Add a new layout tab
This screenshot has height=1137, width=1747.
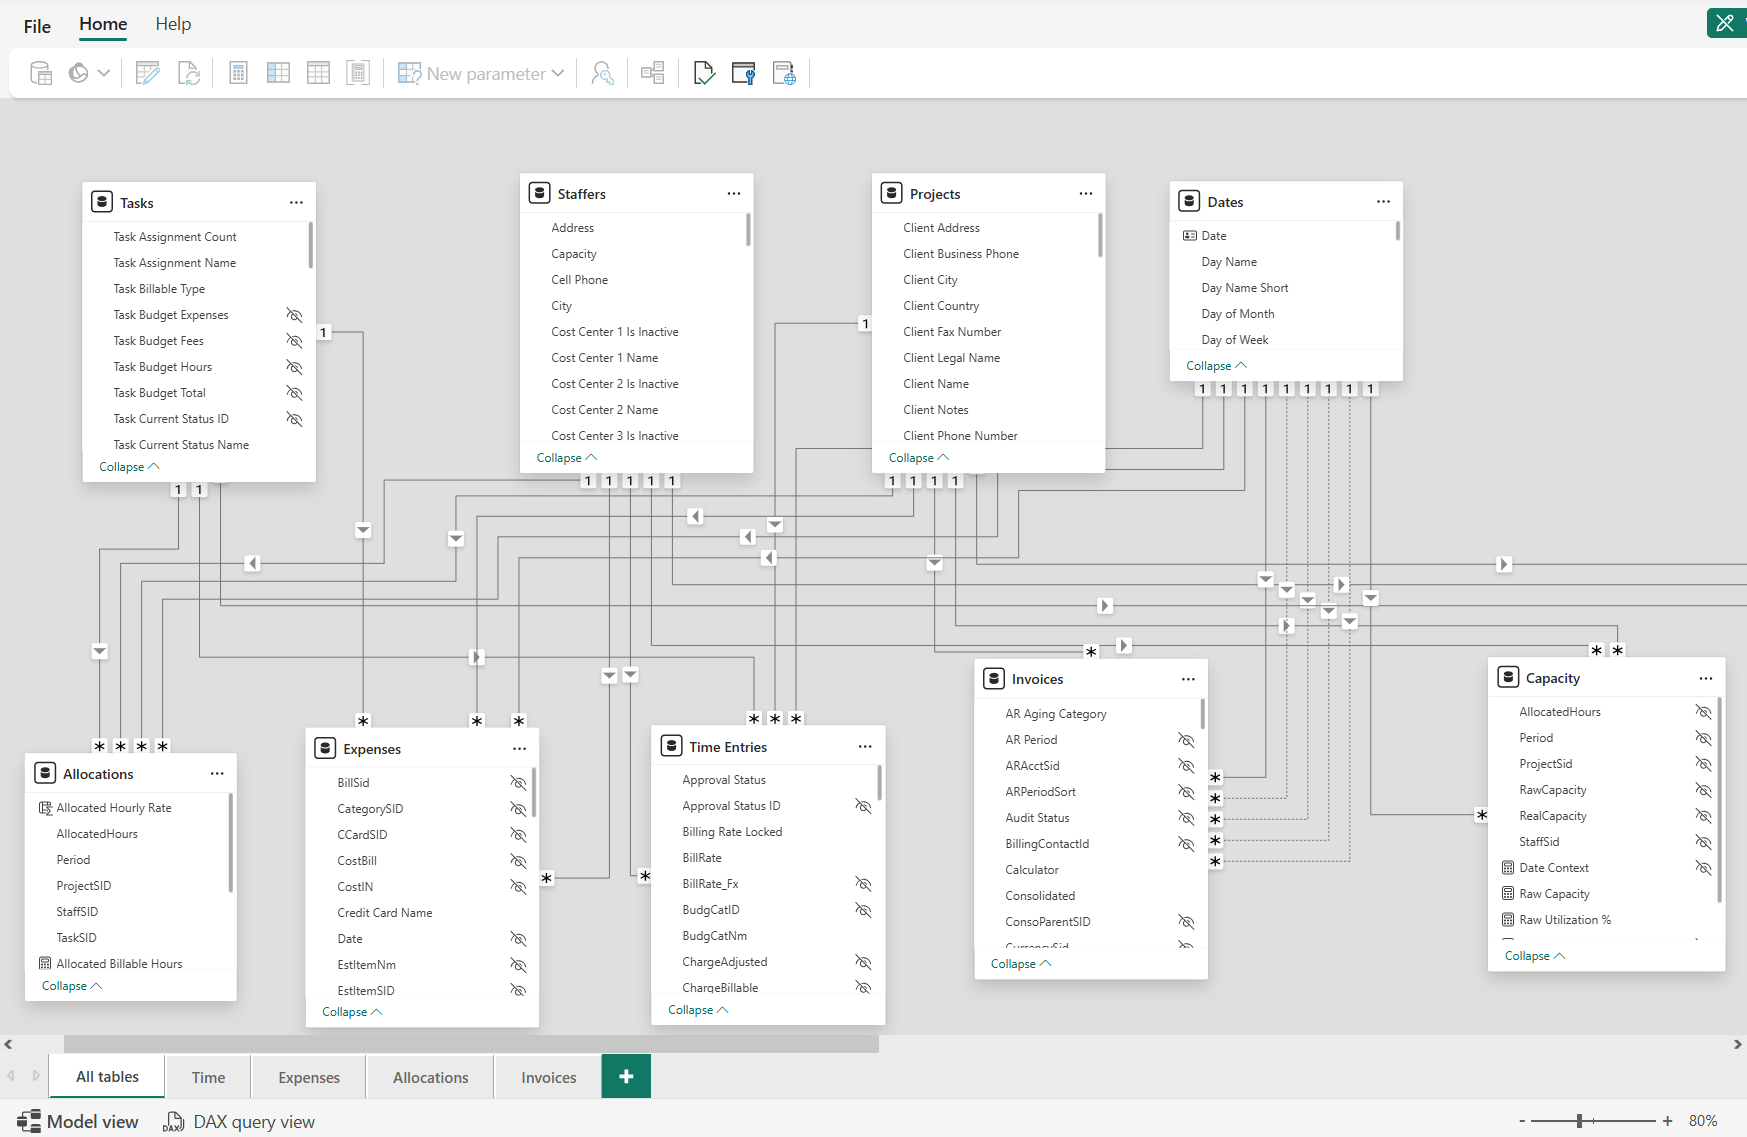coord(626,1076)
